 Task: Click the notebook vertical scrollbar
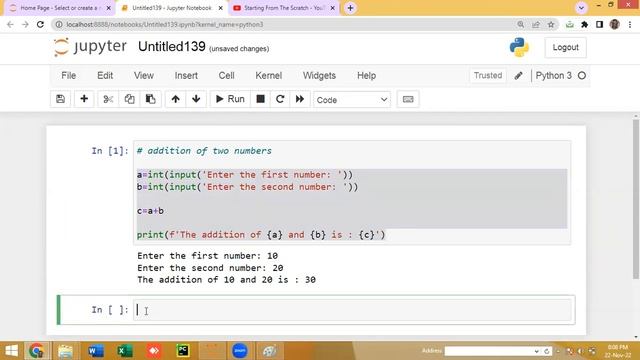[x=636, y=199]
